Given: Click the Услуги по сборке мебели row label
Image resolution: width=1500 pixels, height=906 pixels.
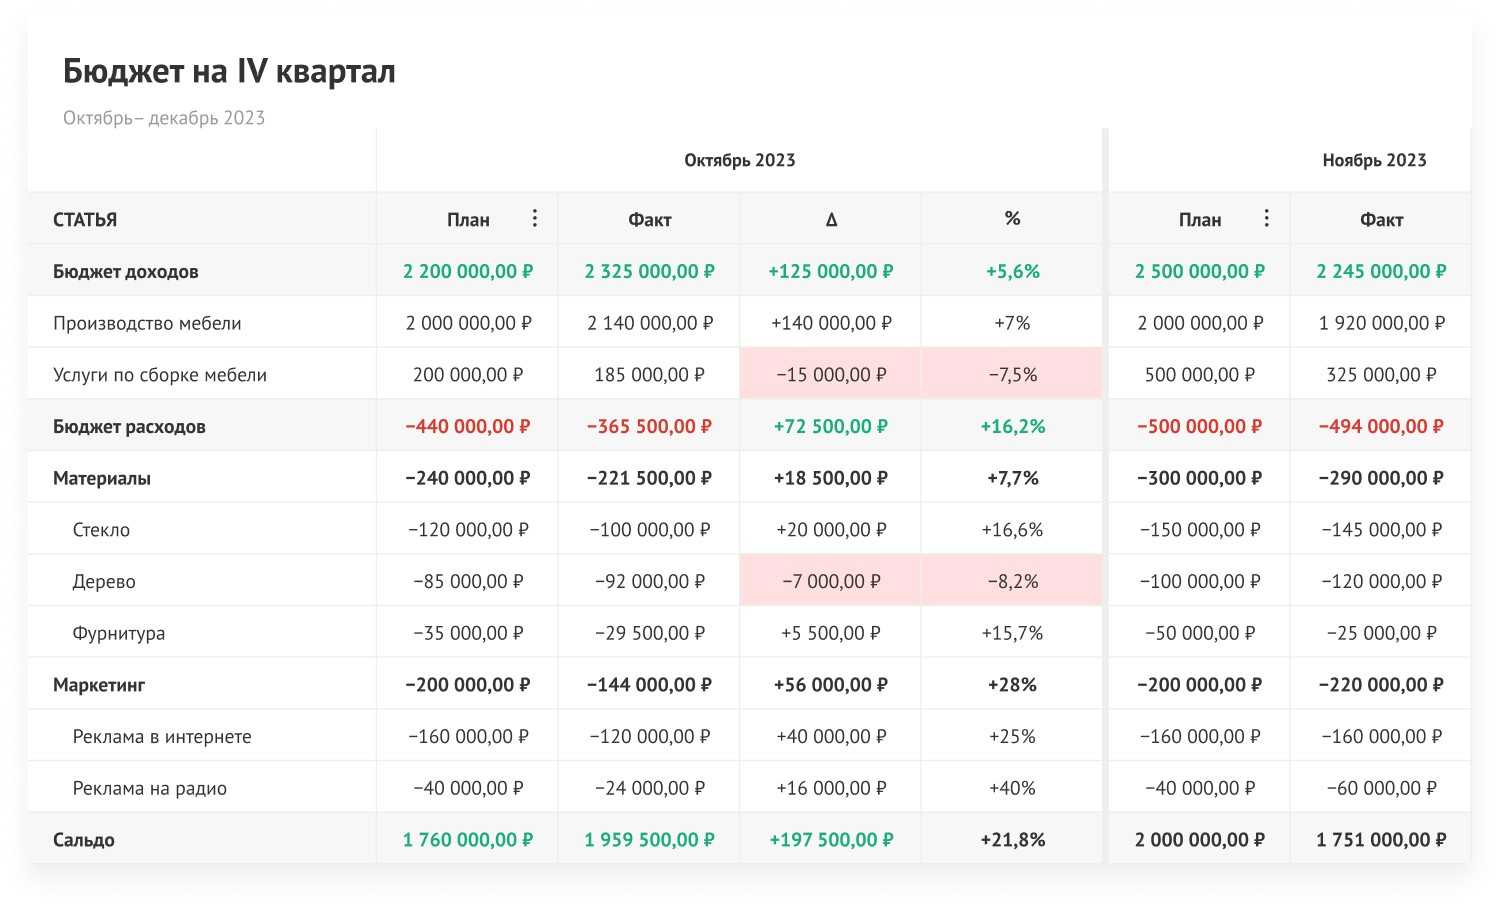Looking at the screenshot, I should tap(160, 375).
